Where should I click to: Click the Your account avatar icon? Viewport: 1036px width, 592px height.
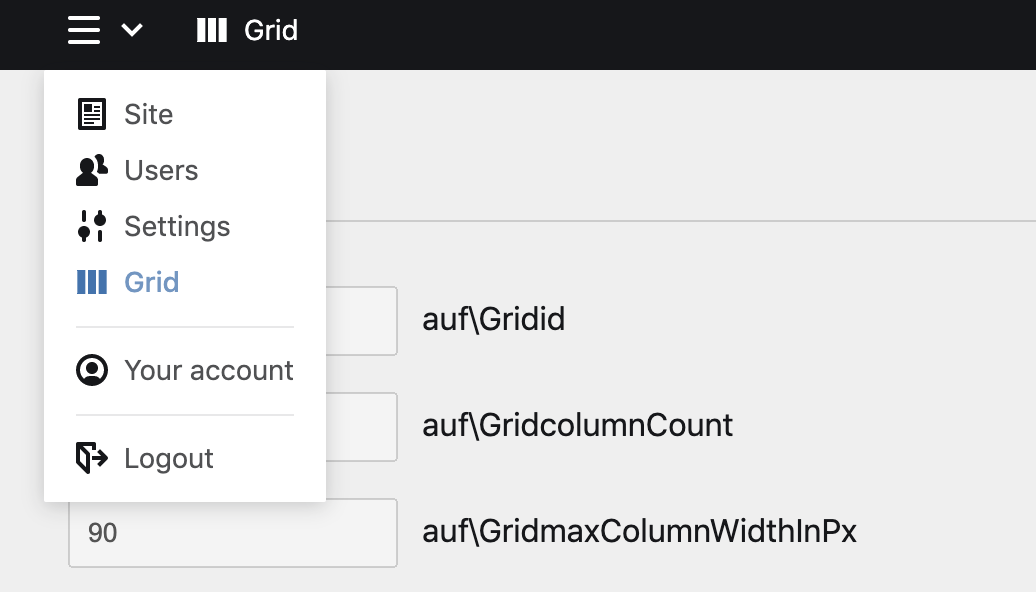[92, 370]
